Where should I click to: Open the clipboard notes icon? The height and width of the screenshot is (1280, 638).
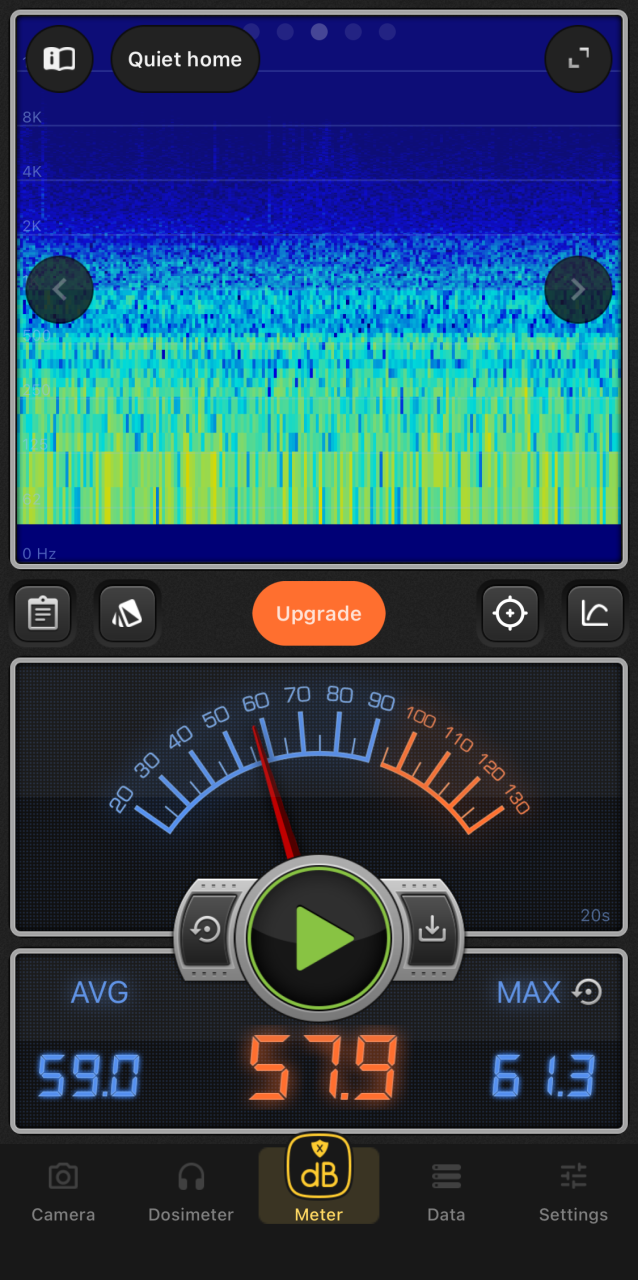(x=42, y=613)
